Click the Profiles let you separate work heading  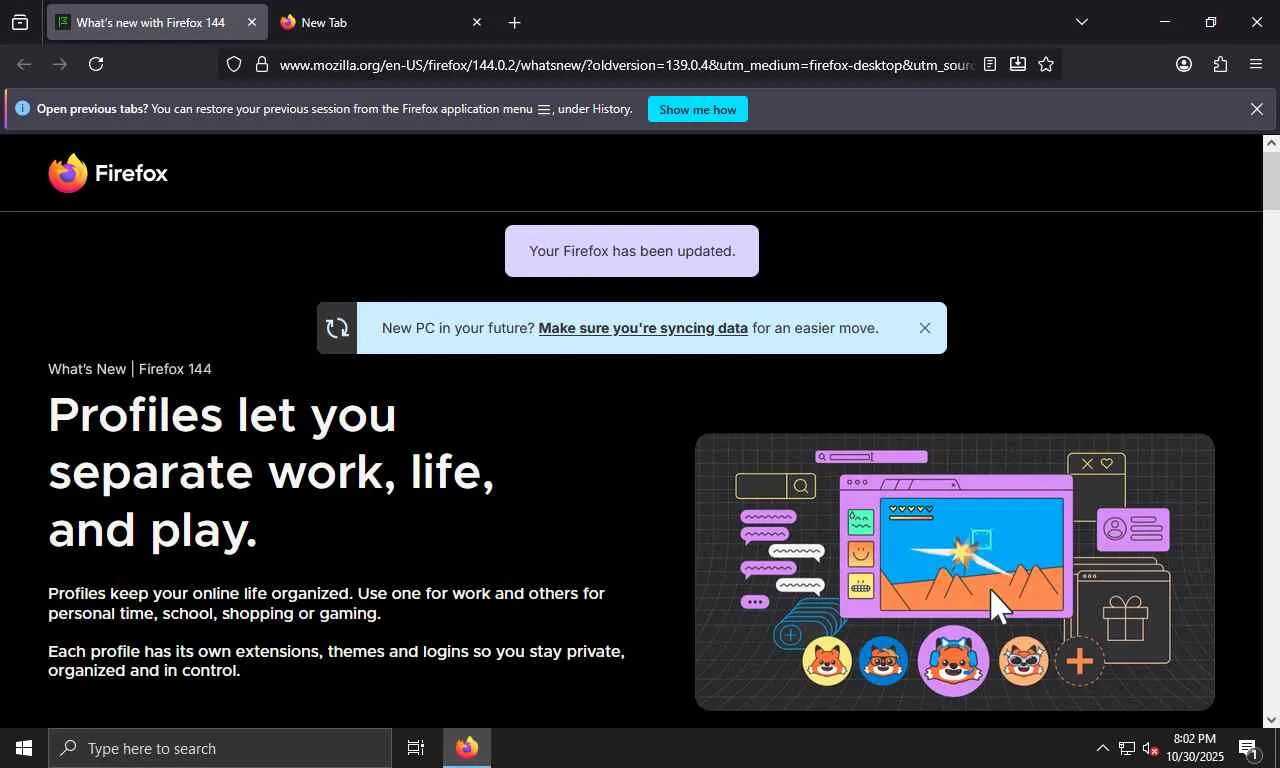pos(272,472)
